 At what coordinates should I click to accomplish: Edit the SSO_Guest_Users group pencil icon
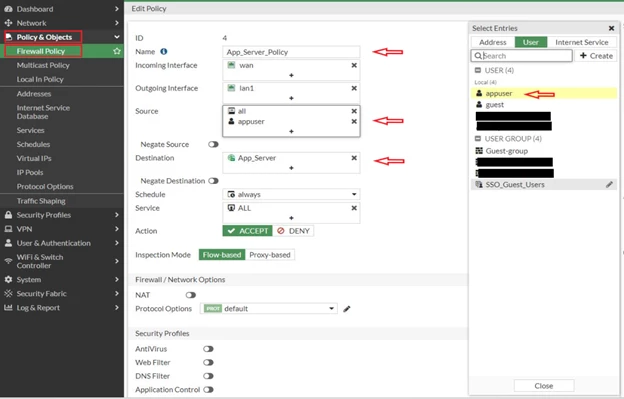coord(609,185)
